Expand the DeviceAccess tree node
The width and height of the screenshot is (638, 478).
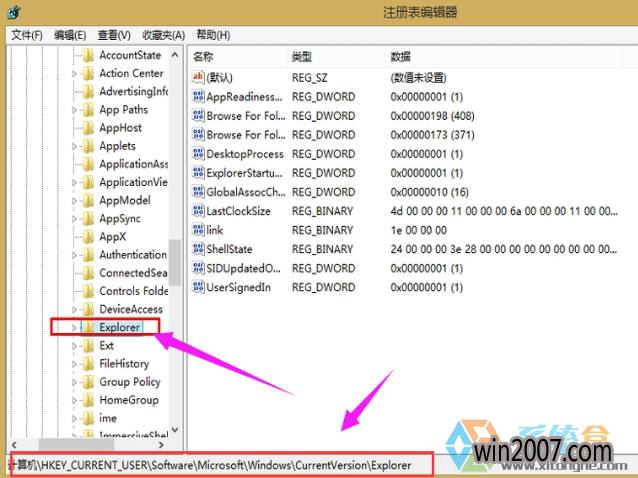pyautogui.click(x=74, y=310)
